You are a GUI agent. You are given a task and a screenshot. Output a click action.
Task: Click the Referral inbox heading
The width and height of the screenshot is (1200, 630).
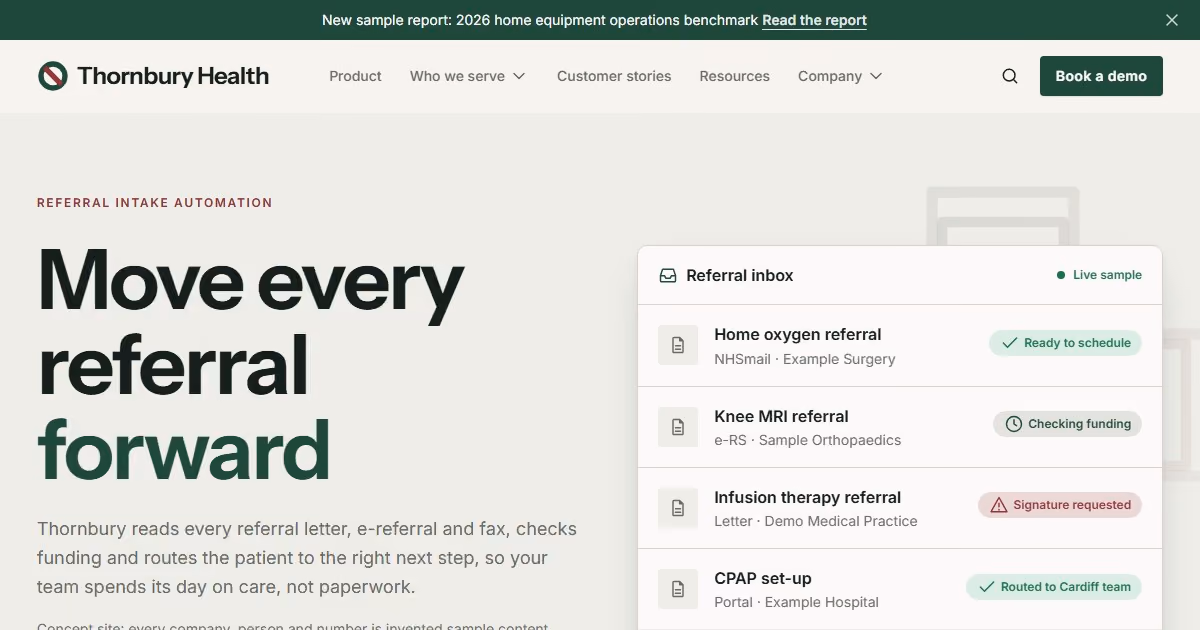point(740,275)
